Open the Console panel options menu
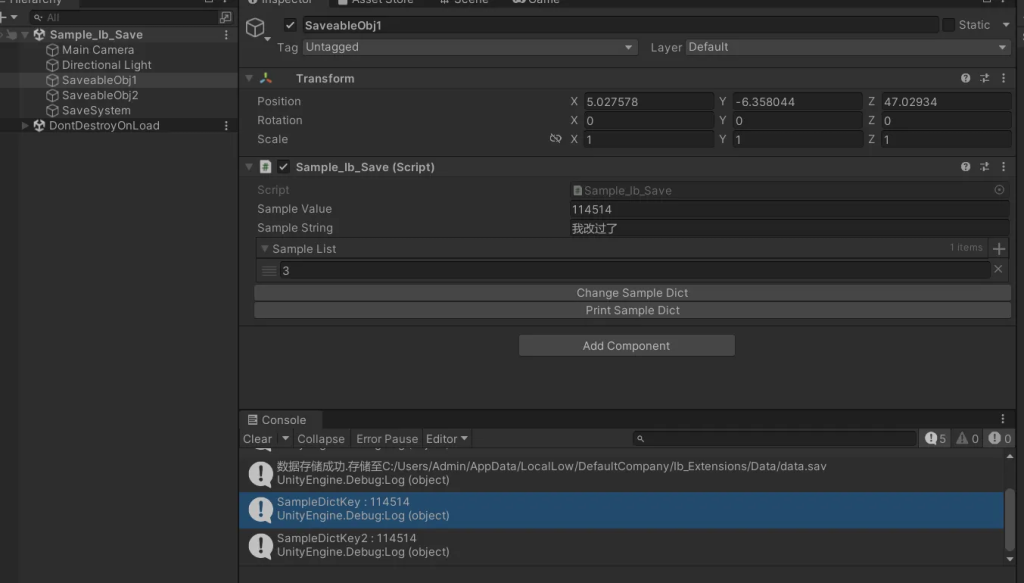The image size is (1024, 583). [x=1003, y=419]
